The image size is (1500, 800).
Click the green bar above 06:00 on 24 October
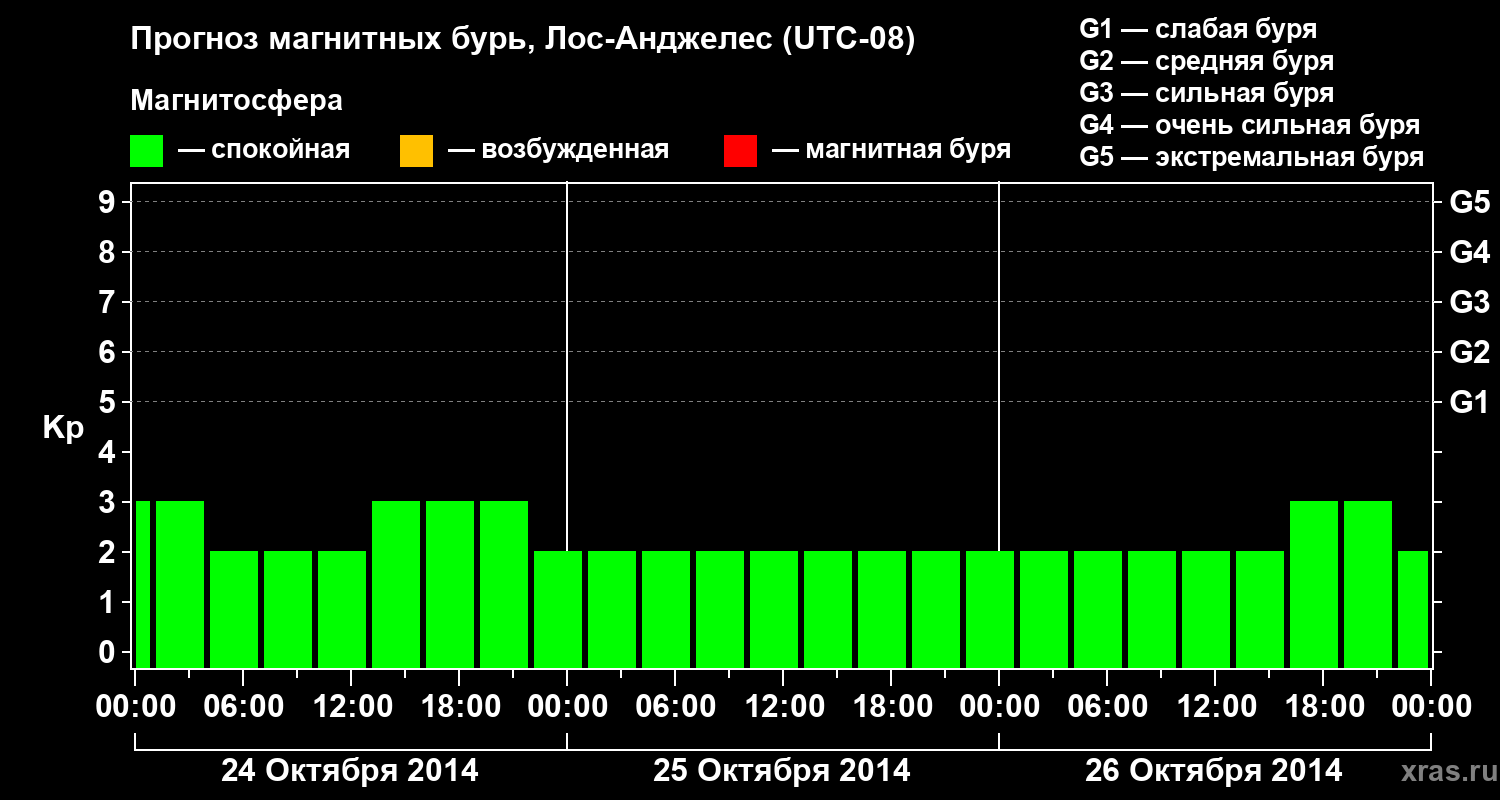[234, 609]
